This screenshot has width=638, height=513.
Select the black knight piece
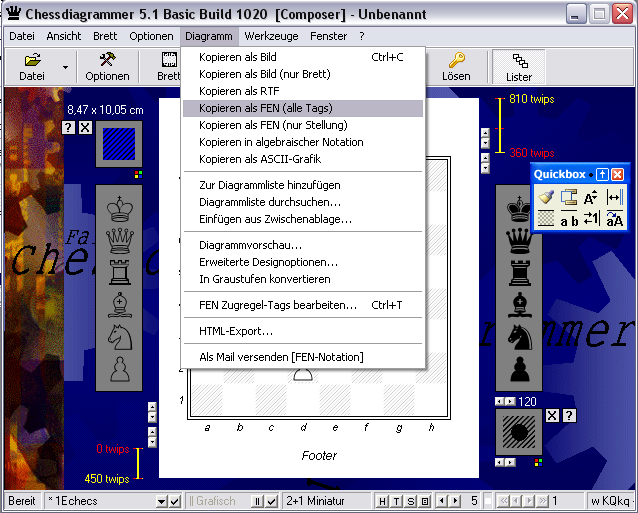(519, 337)
